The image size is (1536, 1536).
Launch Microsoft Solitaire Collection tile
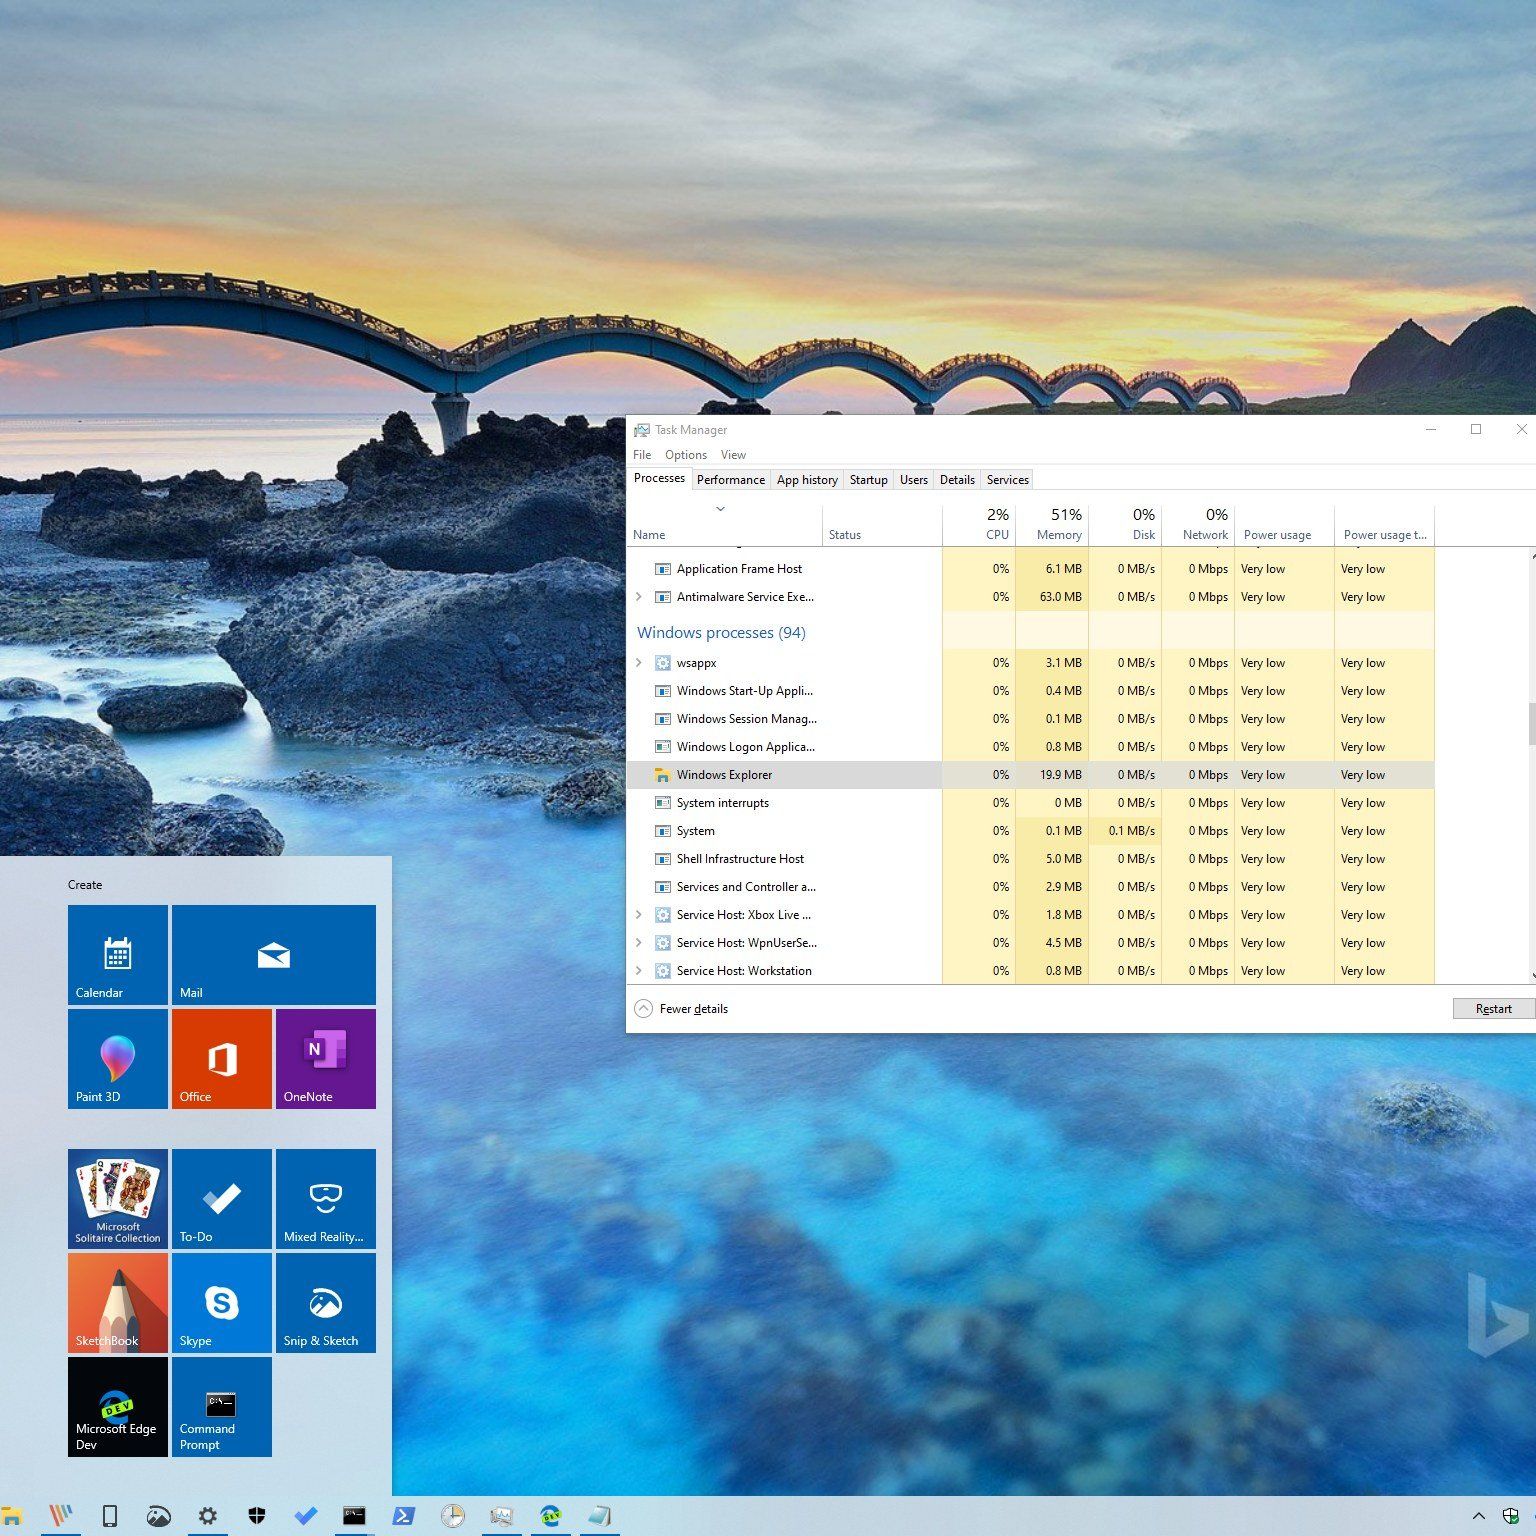tap(118, 1198)
